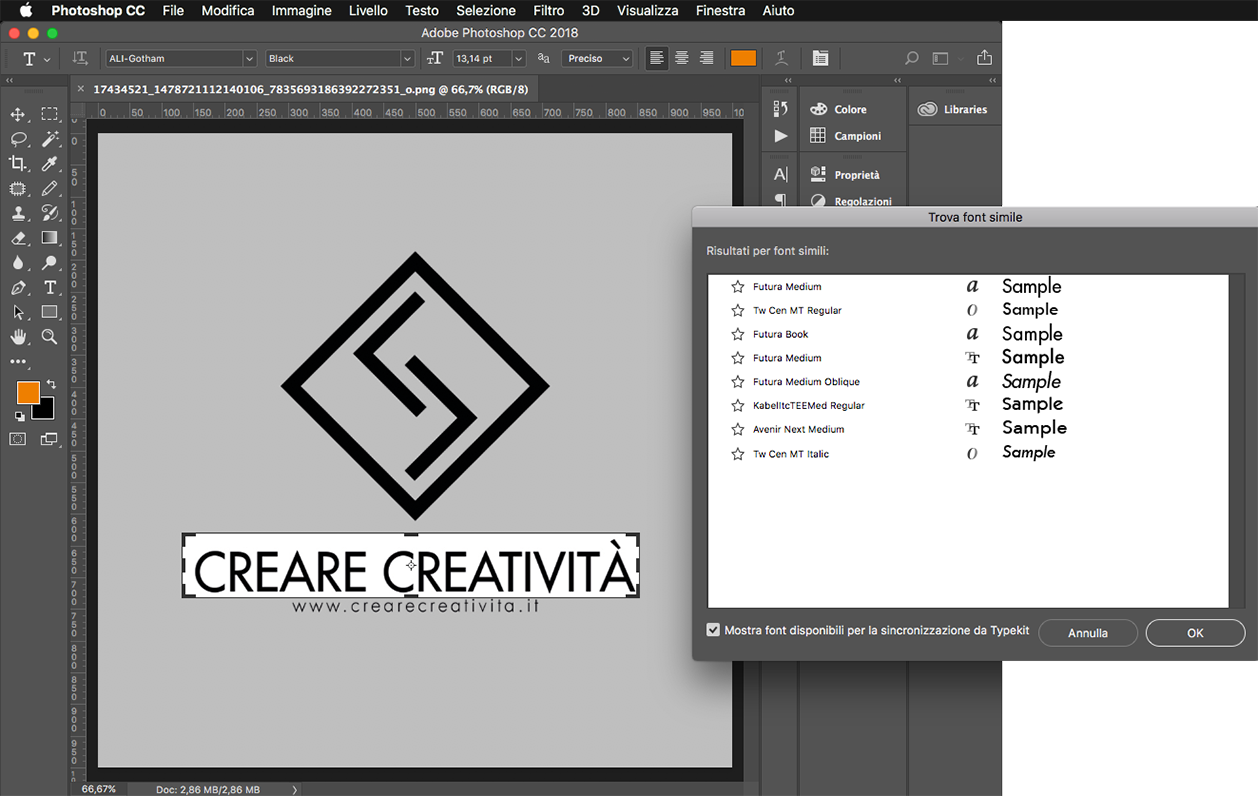
Task: Select the Lasso tool
Action: click(x=18, y=139)
